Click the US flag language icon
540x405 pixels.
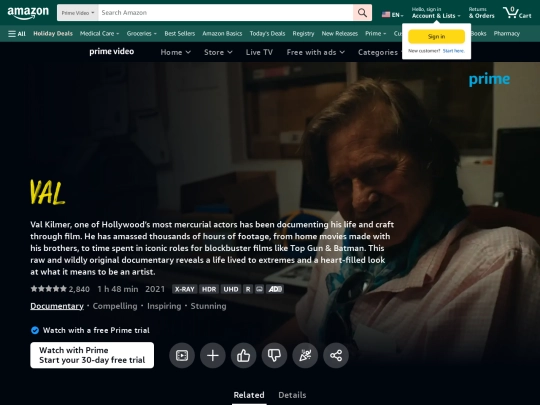coord(386,14)
